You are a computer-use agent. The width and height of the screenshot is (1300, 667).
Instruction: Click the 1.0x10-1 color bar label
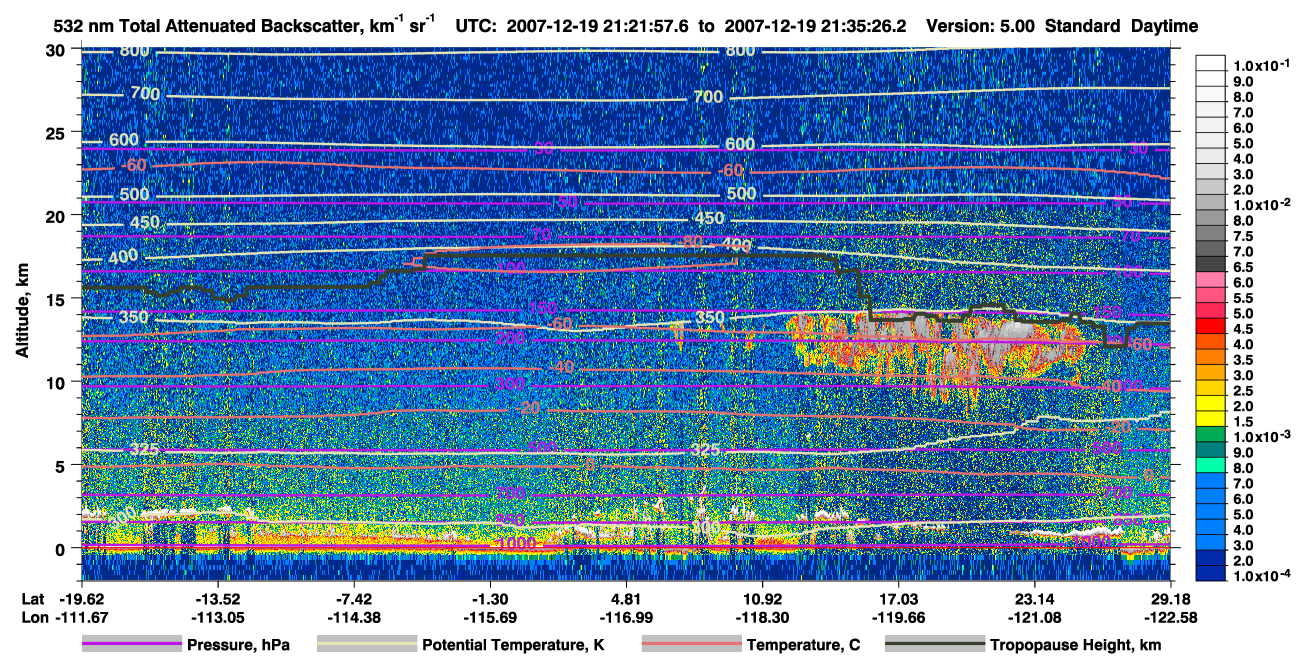[1260, 65]
